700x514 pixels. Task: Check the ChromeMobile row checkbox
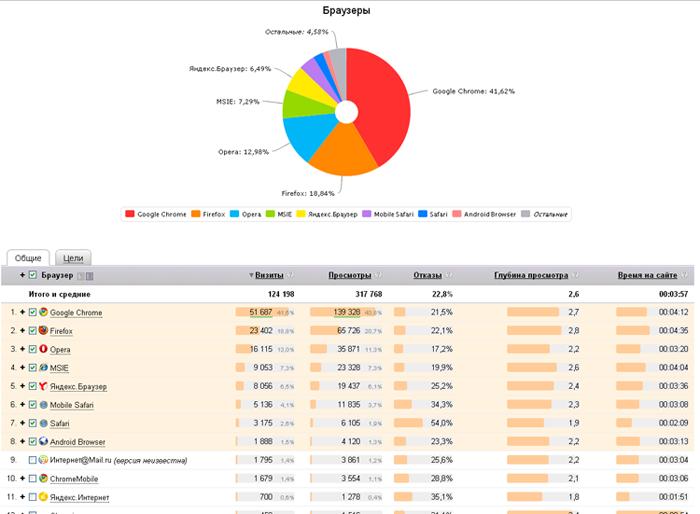[x=32, y=478]
